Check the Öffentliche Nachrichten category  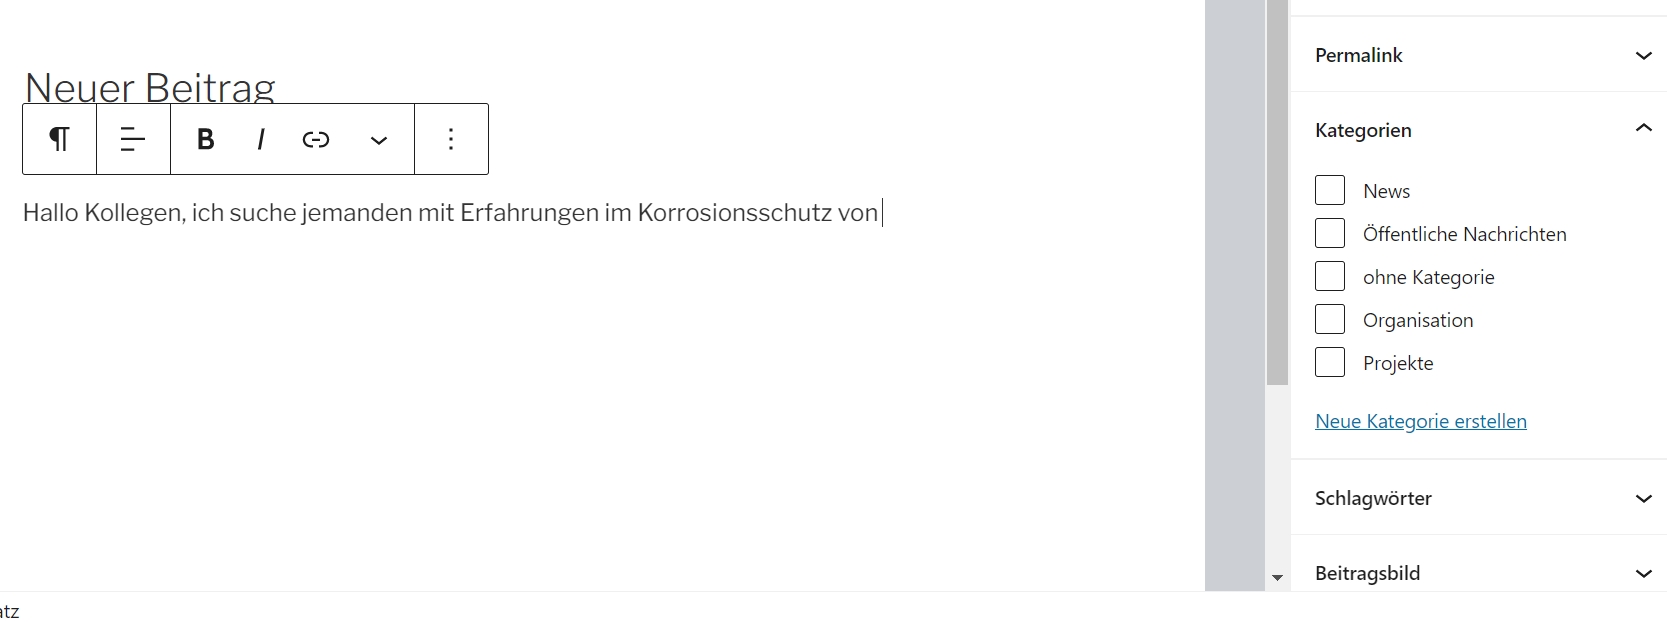pos(1330,233)
